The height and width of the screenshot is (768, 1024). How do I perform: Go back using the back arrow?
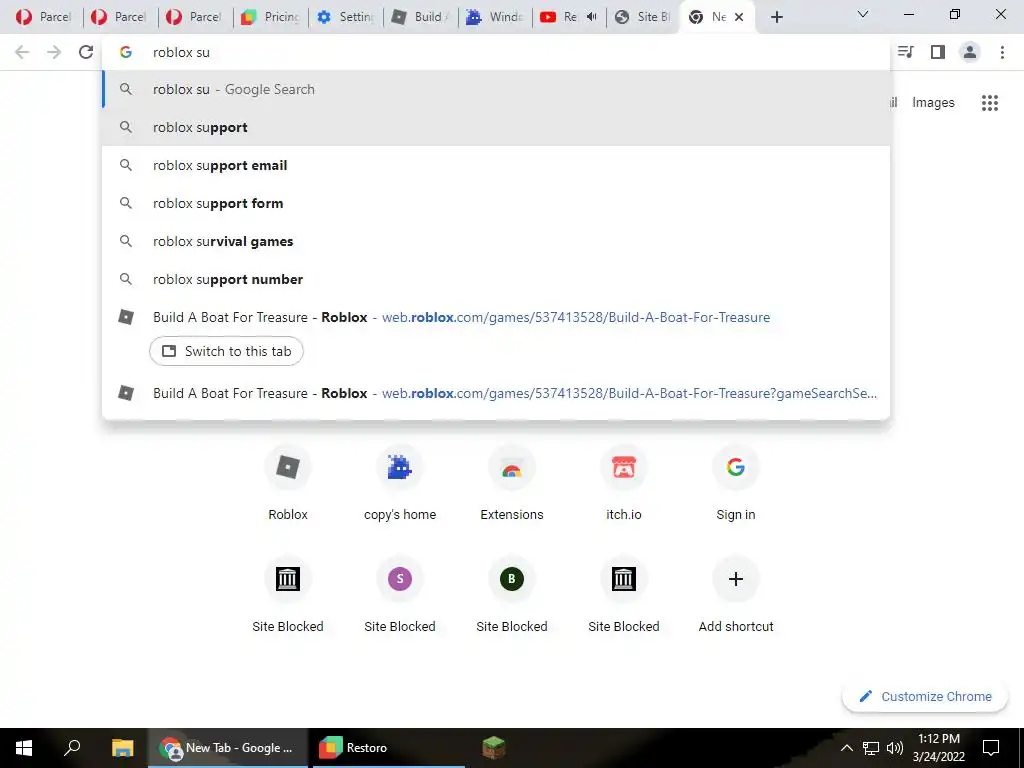pos(22,52)
